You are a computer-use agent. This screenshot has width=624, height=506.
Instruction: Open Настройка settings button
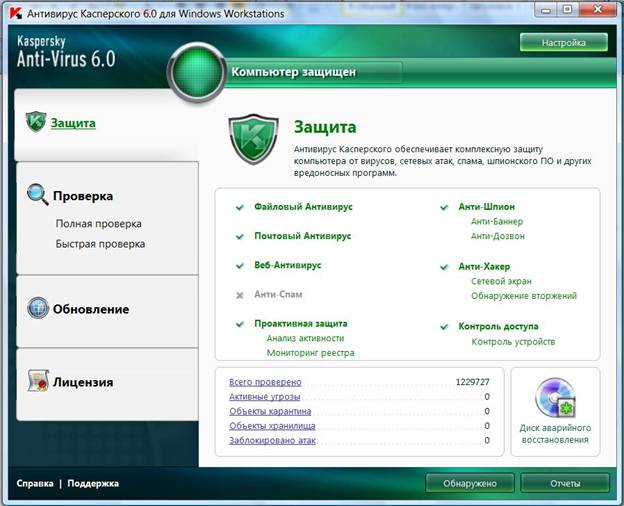coord(564,43)
